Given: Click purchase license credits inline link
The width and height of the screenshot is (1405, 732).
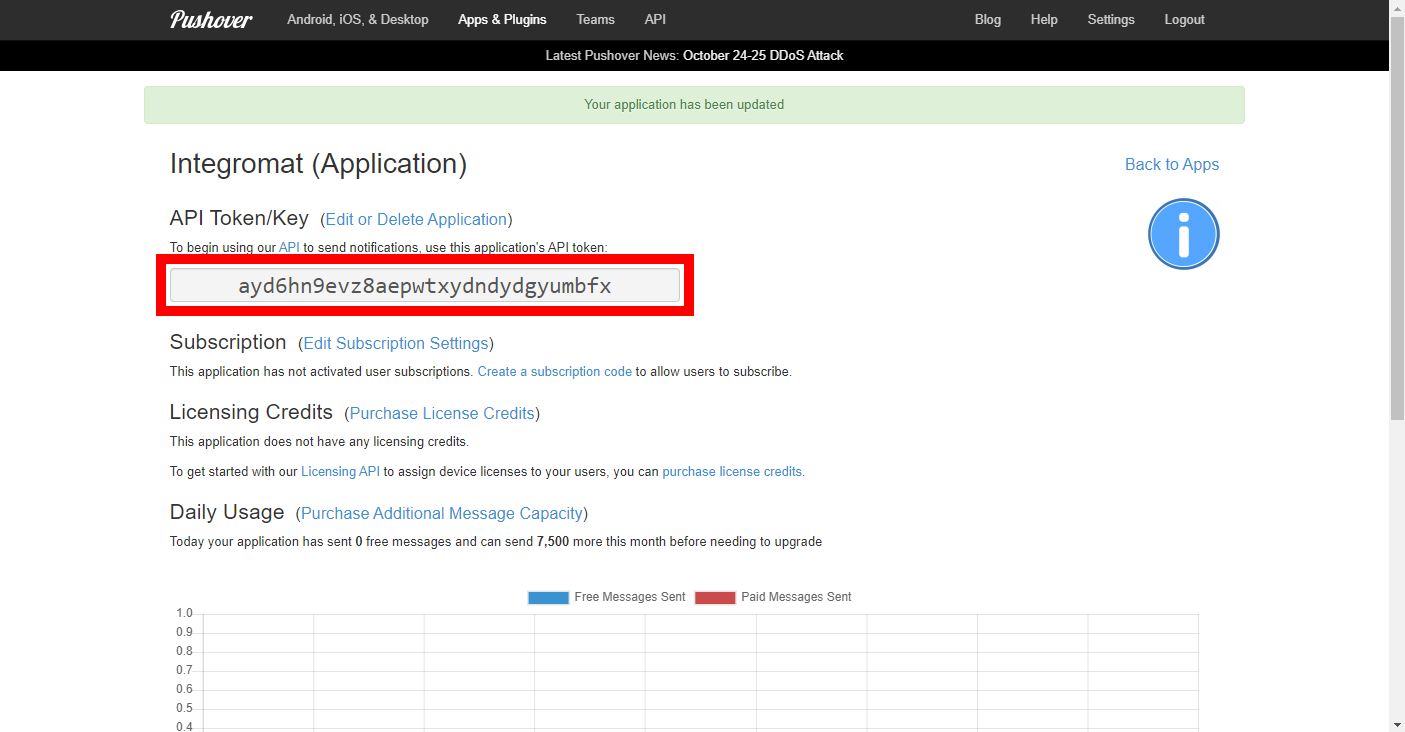Looking at the screenshot, I should (732, 471).
